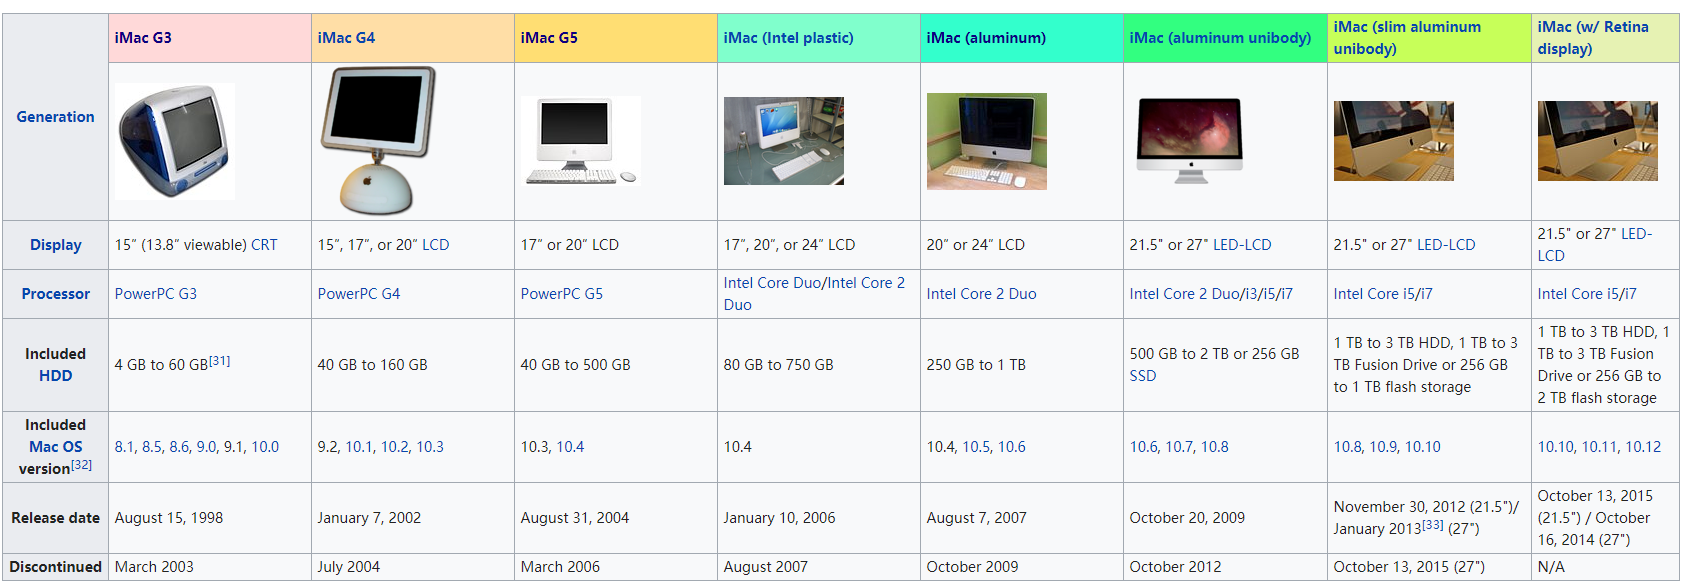
Task: Open the SSD link in aluminum unibody column
Action: click(1143, 376)
